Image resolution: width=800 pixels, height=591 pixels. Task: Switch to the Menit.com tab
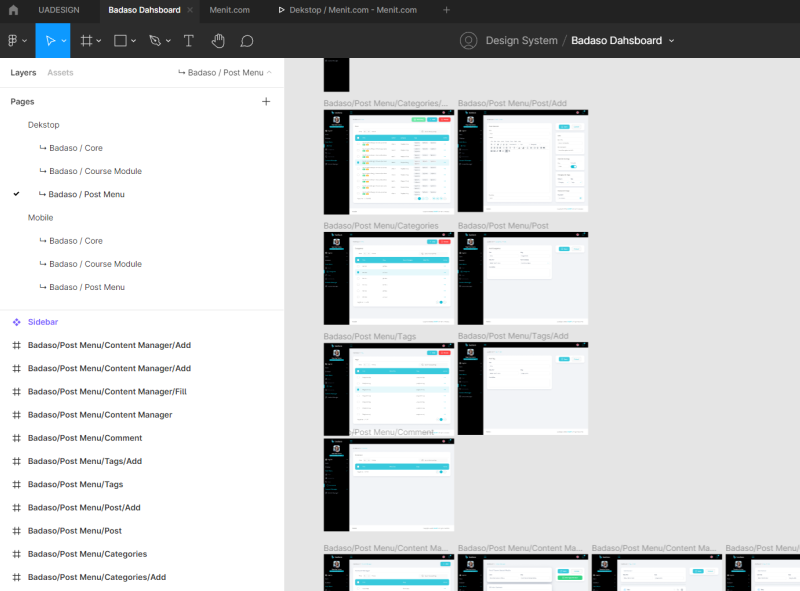(x=229, y=10)
